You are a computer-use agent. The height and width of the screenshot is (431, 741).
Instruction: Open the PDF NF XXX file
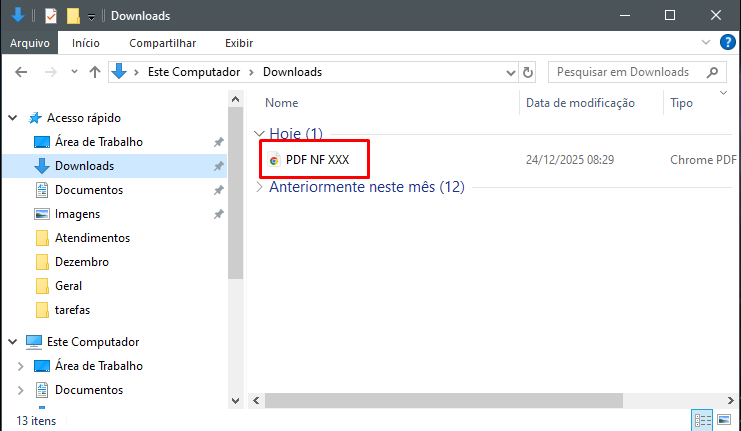point(317,159)
